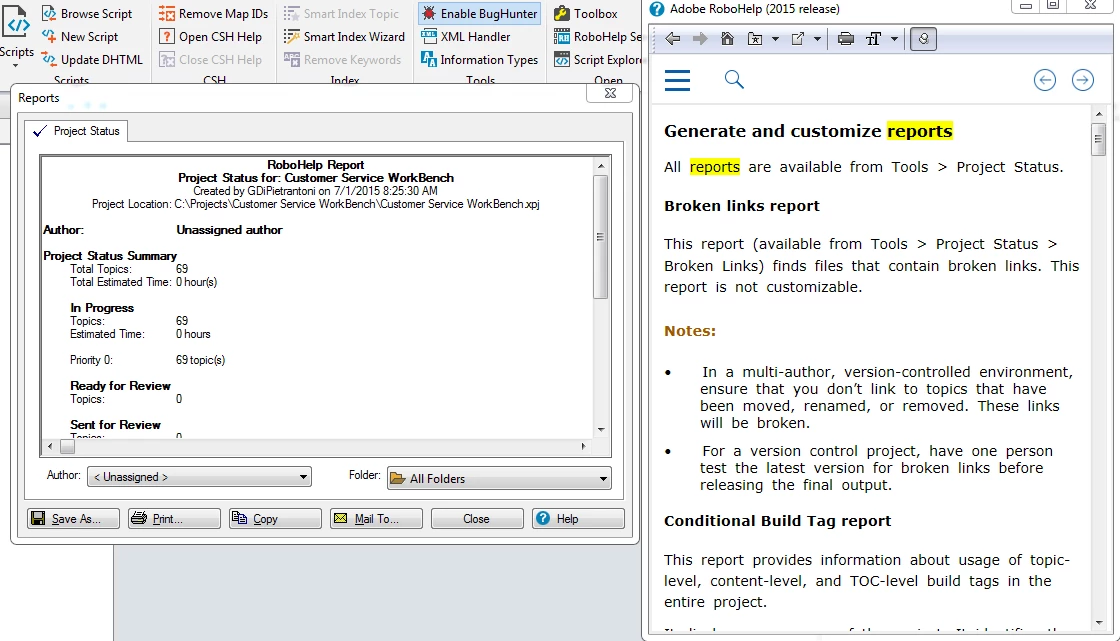Open Information Types tool
Screen dimensions: 1120x641
479,59
